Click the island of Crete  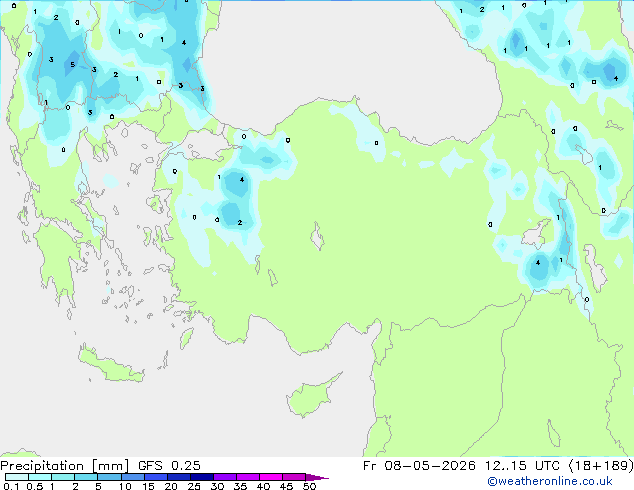111,364
